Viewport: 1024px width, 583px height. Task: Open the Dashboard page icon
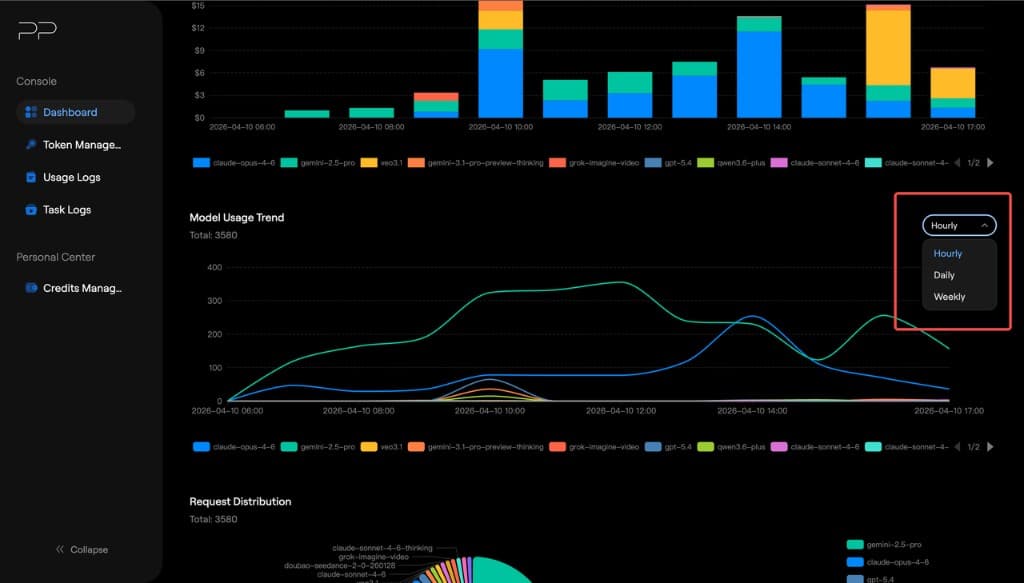pos(31,112)
